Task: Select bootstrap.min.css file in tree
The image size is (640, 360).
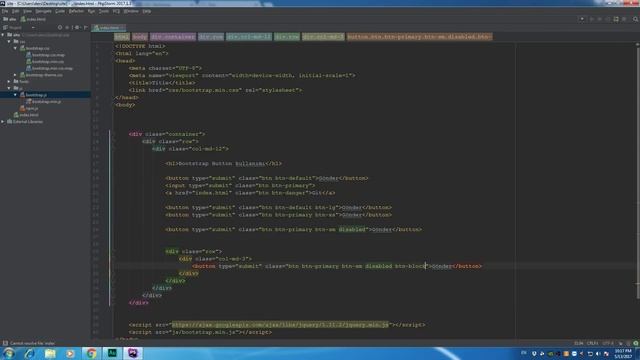Action: [45, 62]
